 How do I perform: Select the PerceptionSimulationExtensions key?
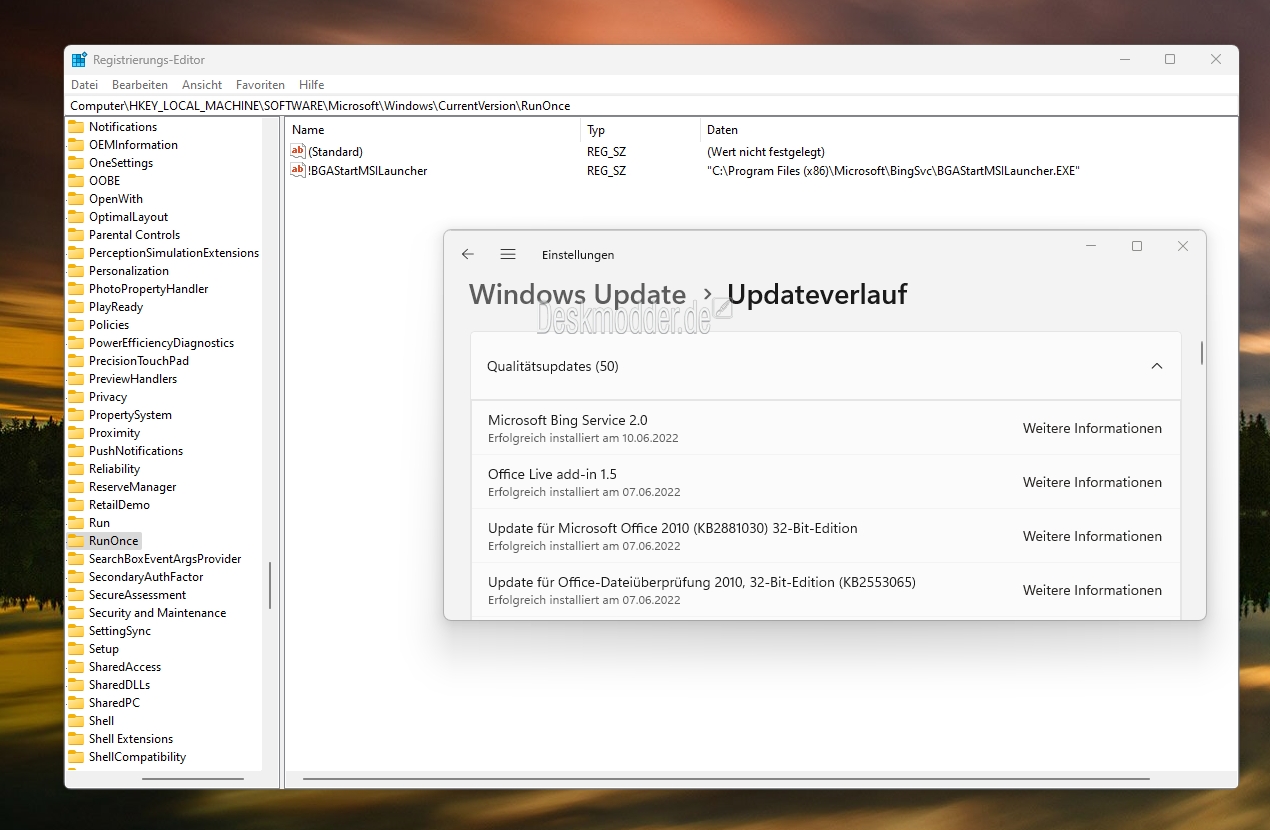click(x=174, y=253)
